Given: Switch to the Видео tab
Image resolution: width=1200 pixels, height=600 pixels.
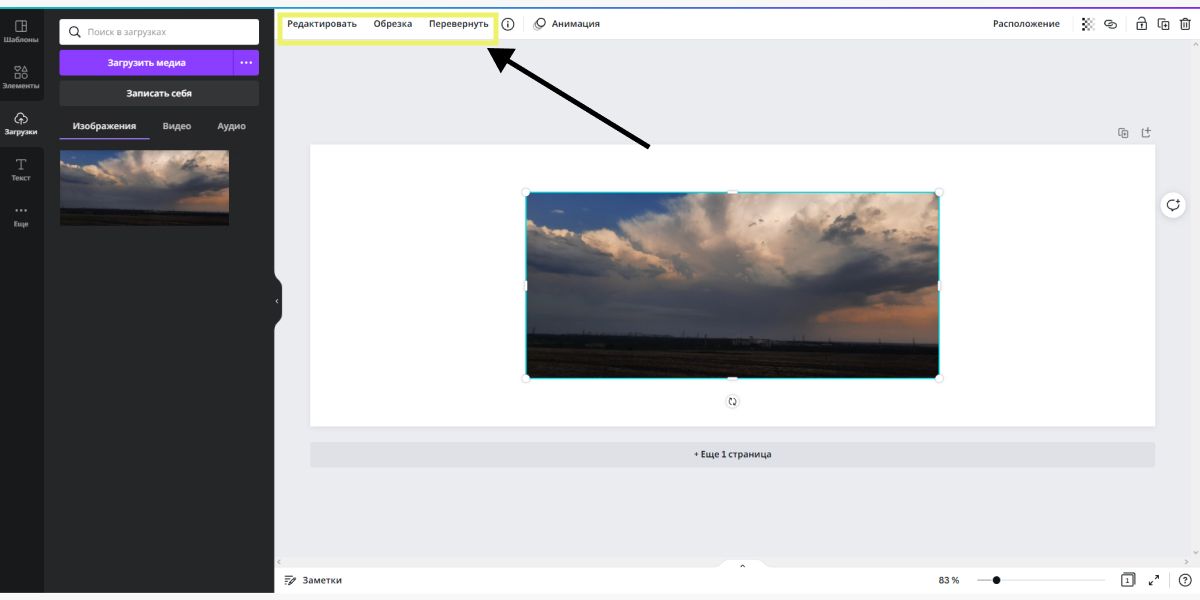Looking at the screenshot, I should [177, 126].
